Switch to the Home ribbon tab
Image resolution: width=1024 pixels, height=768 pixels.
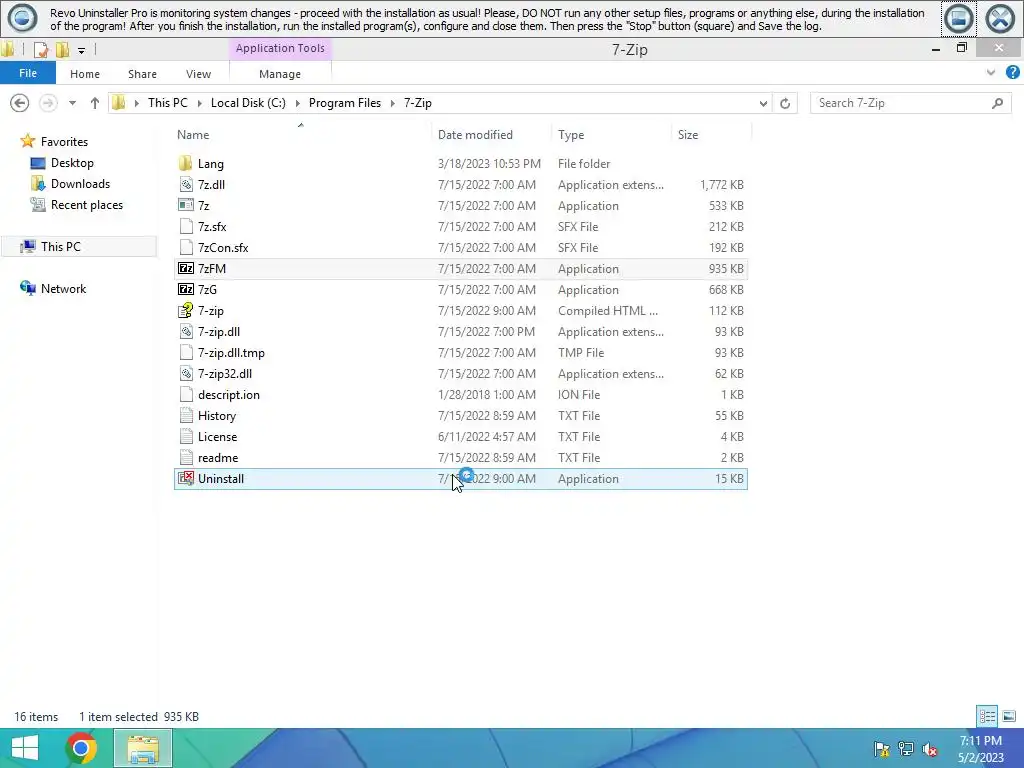click(x=85, y=74)
